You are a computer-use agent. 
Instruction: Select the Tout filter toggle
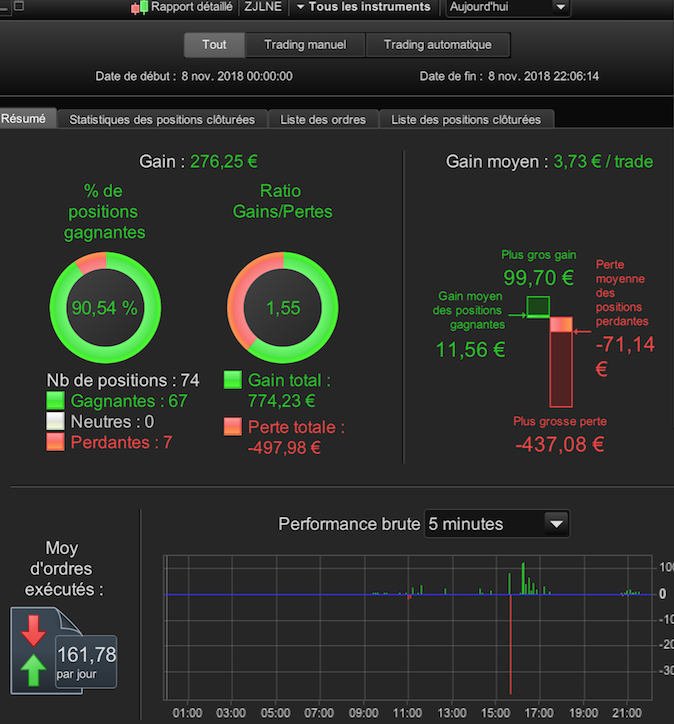pyautogui.click(x=214, y=45)
